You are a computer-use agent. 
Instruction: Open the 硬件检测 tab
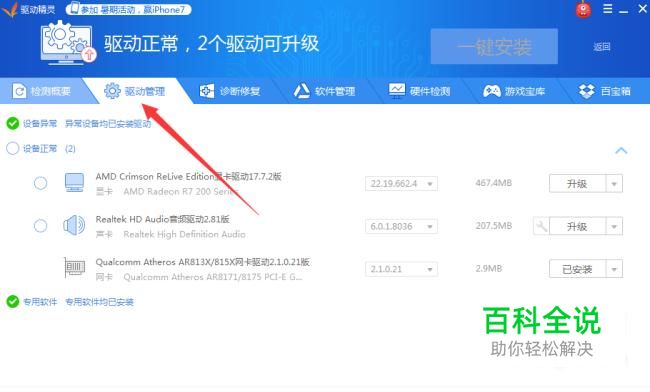point(419,91)
